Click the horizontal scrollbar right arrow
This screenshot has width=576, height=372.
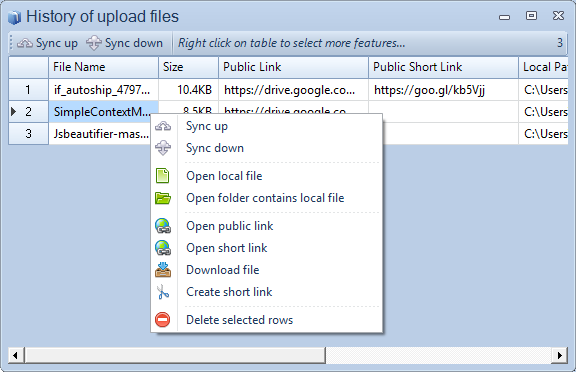(x=559, y=355)
